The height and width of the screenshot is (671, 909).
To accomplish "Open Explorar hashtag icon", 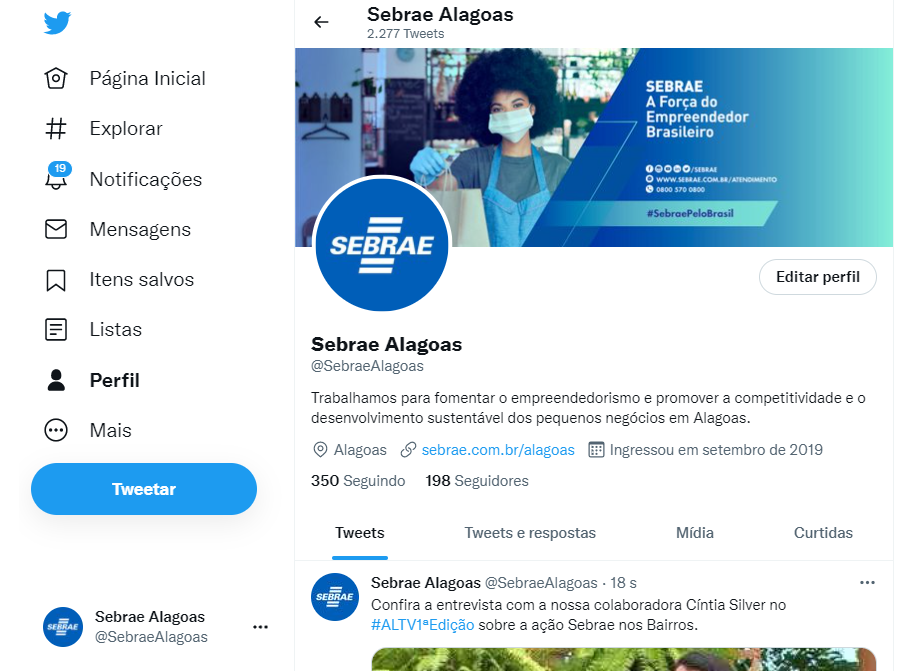I will (56, 129).
